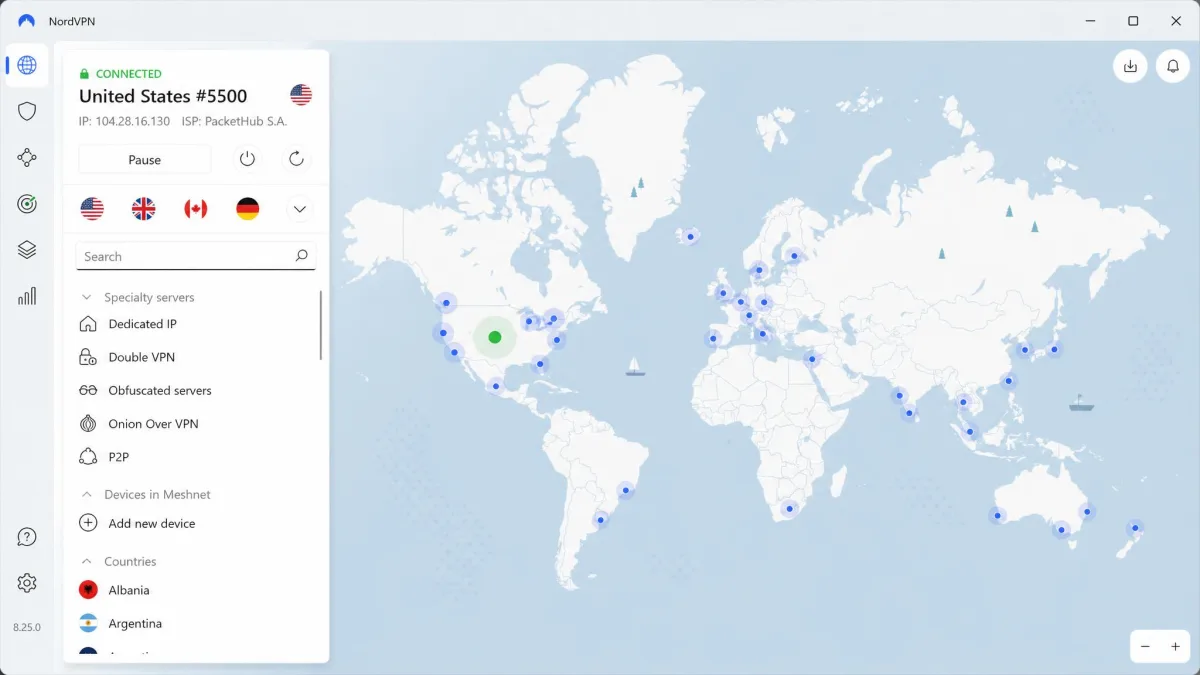The height and width of the screenshot is (675, 1200).
Task: Click the green connected server marker on map
Action: point(494,337)
